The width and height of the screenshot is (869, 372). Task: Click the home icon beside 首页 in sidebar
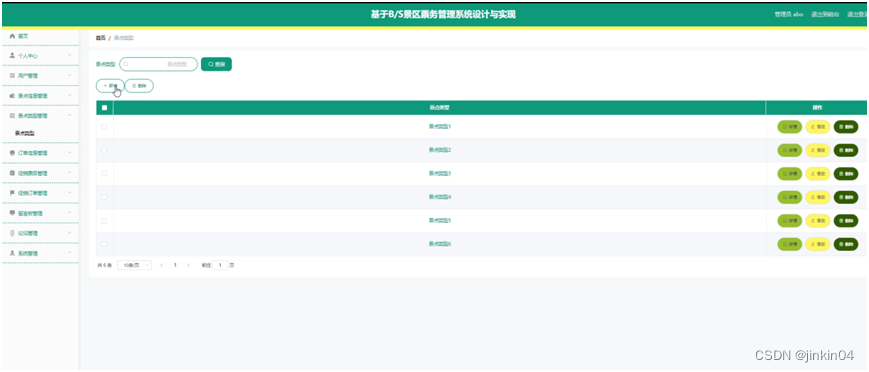coord(12,36)
